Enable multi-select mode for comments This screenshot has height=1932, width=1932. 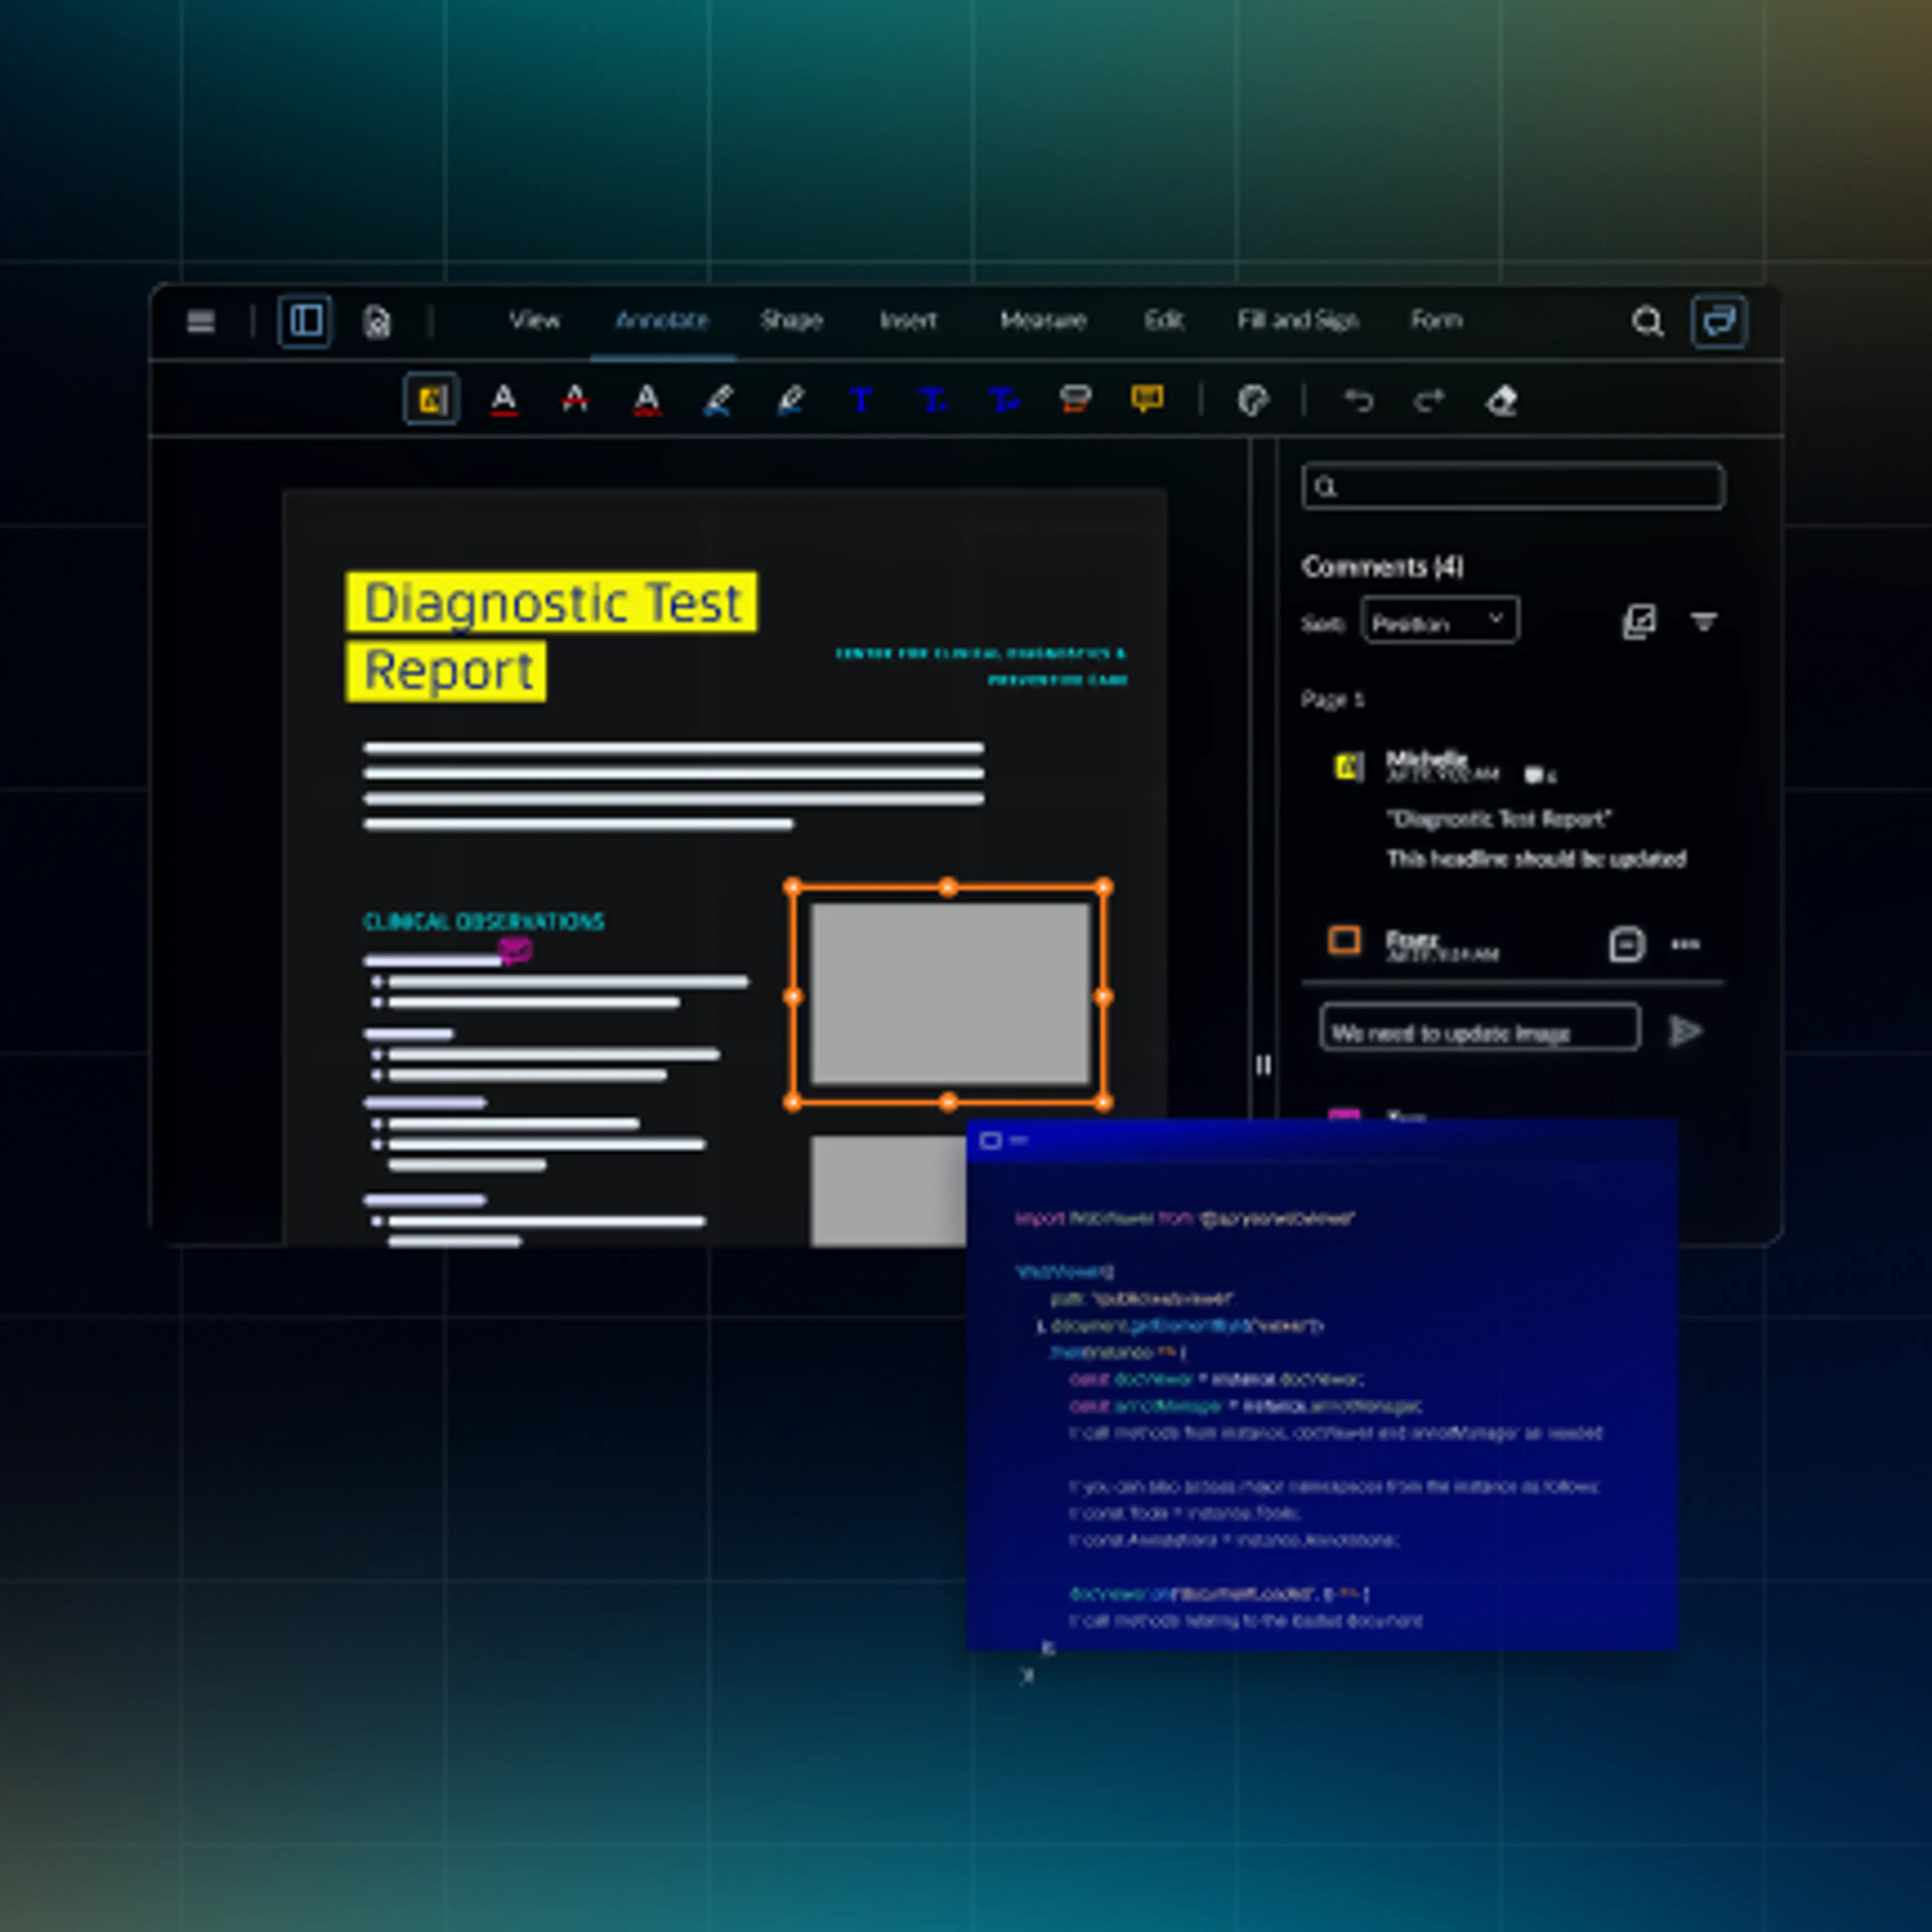pos(1639,621)
